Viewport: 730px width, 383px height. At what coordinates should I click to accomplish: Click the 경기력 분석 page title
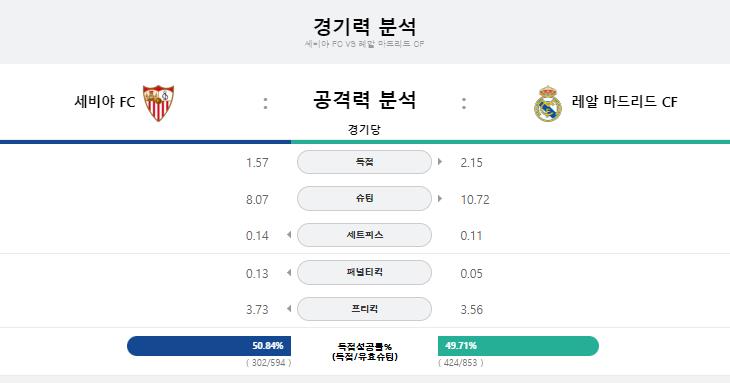[365, 27]
